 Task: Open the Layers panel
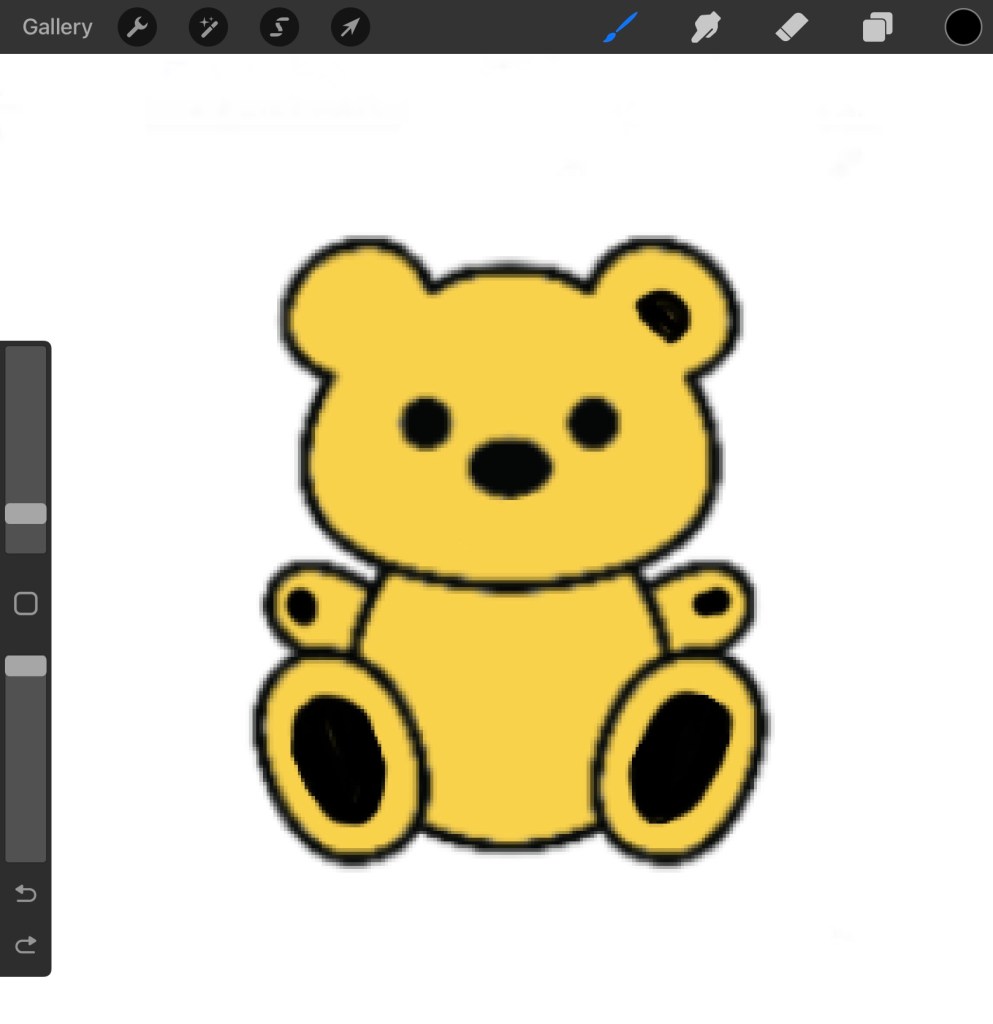point(877,27)
